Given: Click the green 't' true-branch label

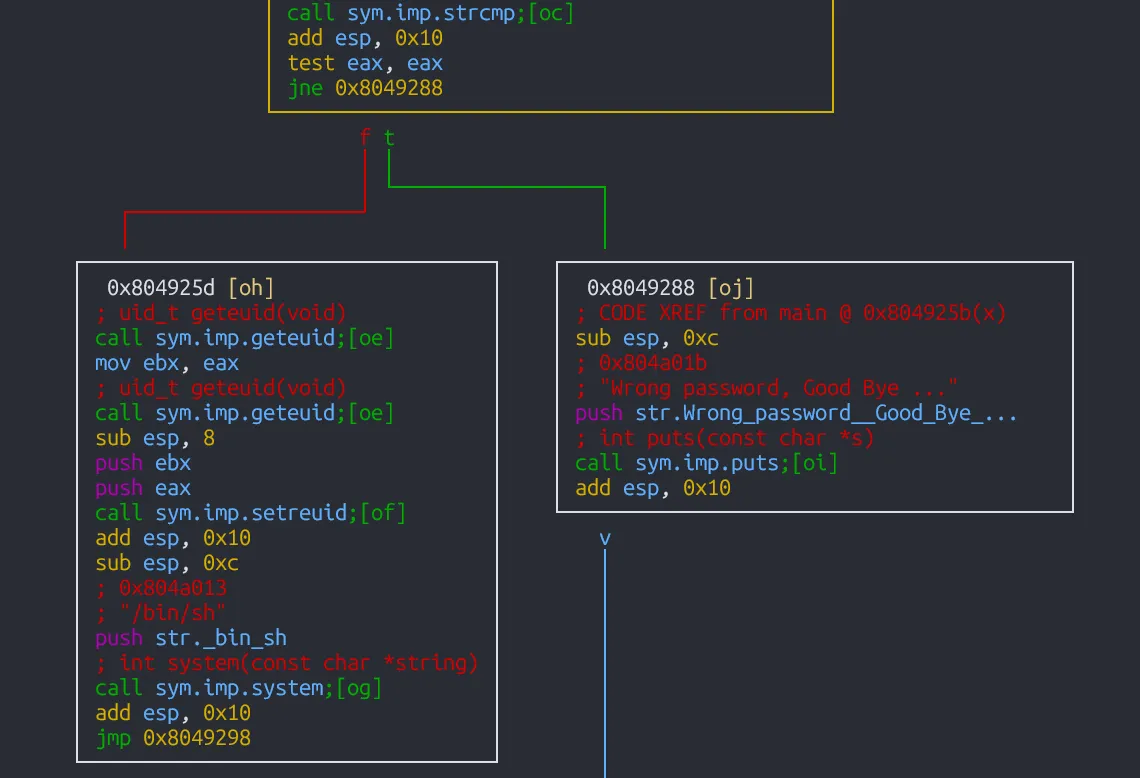Looking at the screenshot, I should point(389,138).
